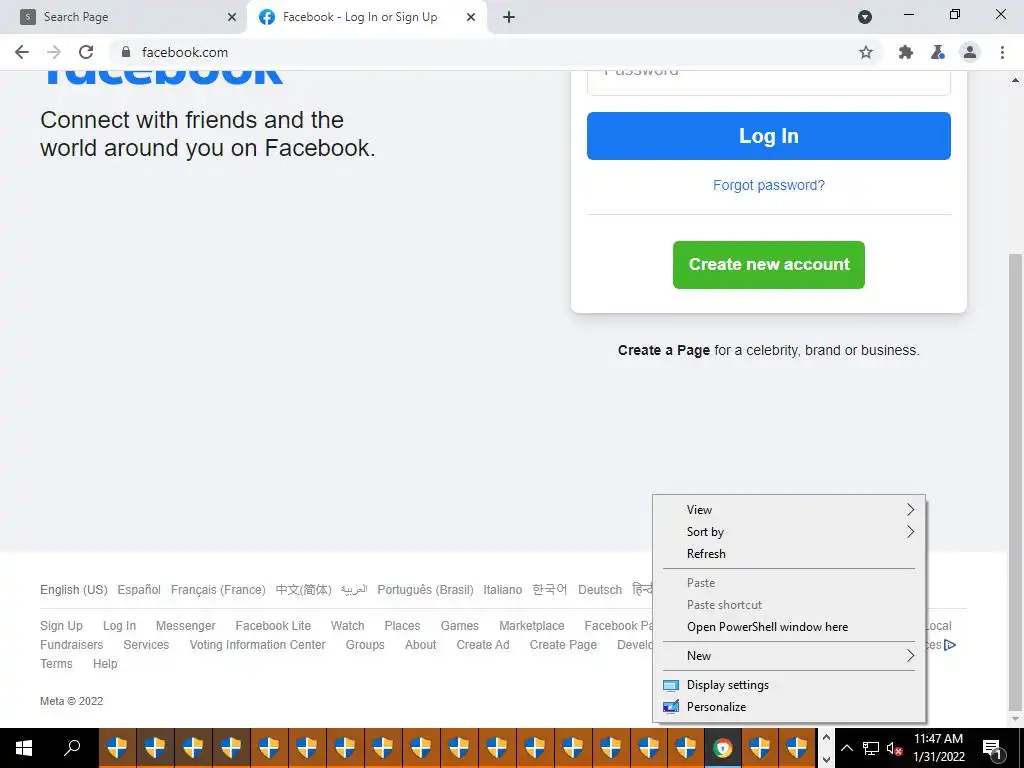This screenshot has width=1024, height=768.
Task: Expand the New submenu arrow
Action: click(x=910, y=656)
